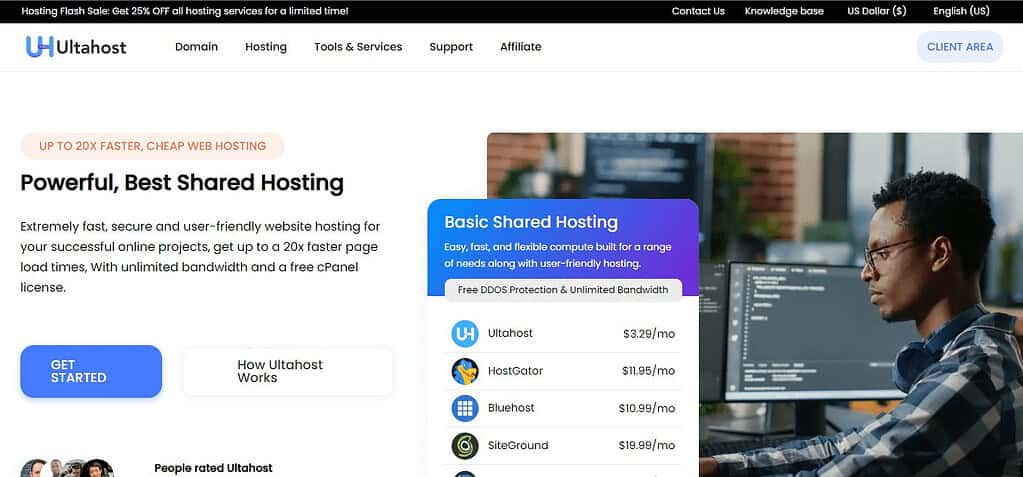
Task: Go to the Affiliate page
Action: click(521, 47)
